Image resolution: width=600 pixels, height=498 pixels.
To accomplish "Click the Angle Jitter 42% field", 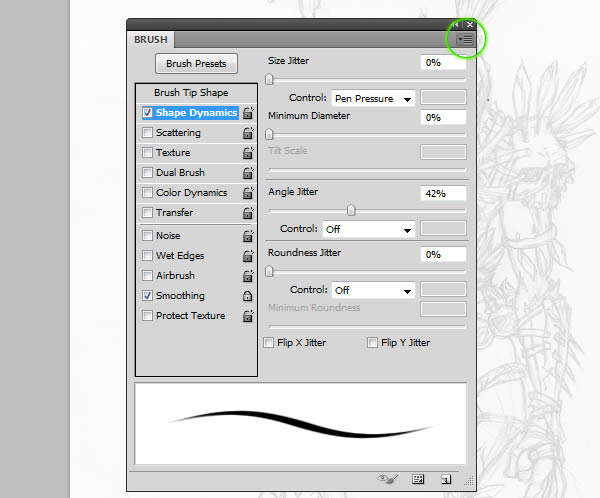I will pyautogui.click(x=443, y=193).
